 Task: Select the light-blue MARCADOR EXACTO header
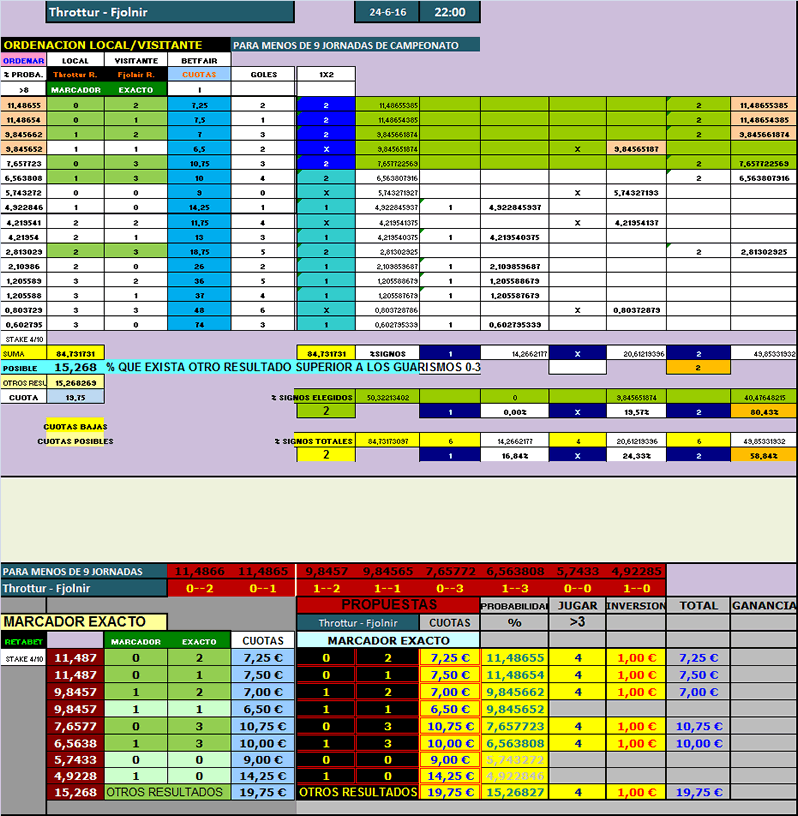pos(388,641)
